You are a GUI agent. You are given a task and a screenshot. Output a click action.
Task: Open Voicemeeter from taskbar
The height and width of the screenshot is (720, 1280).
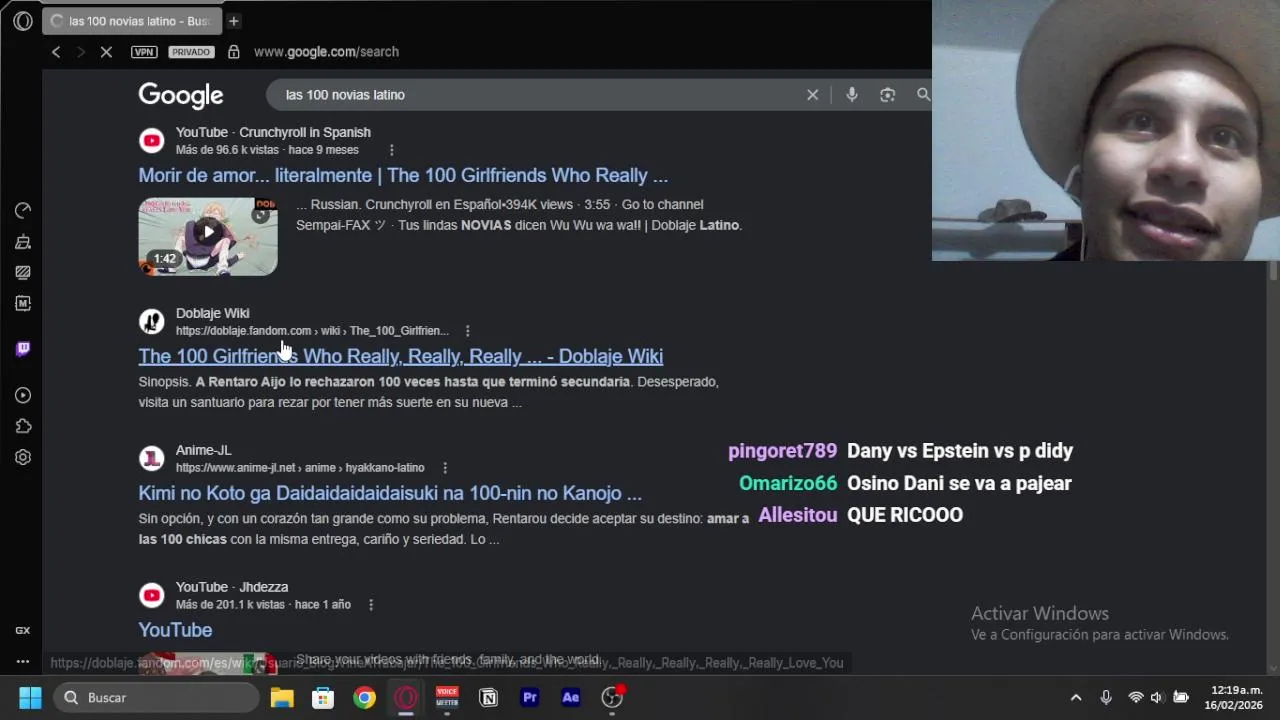(x=447, y=698)
